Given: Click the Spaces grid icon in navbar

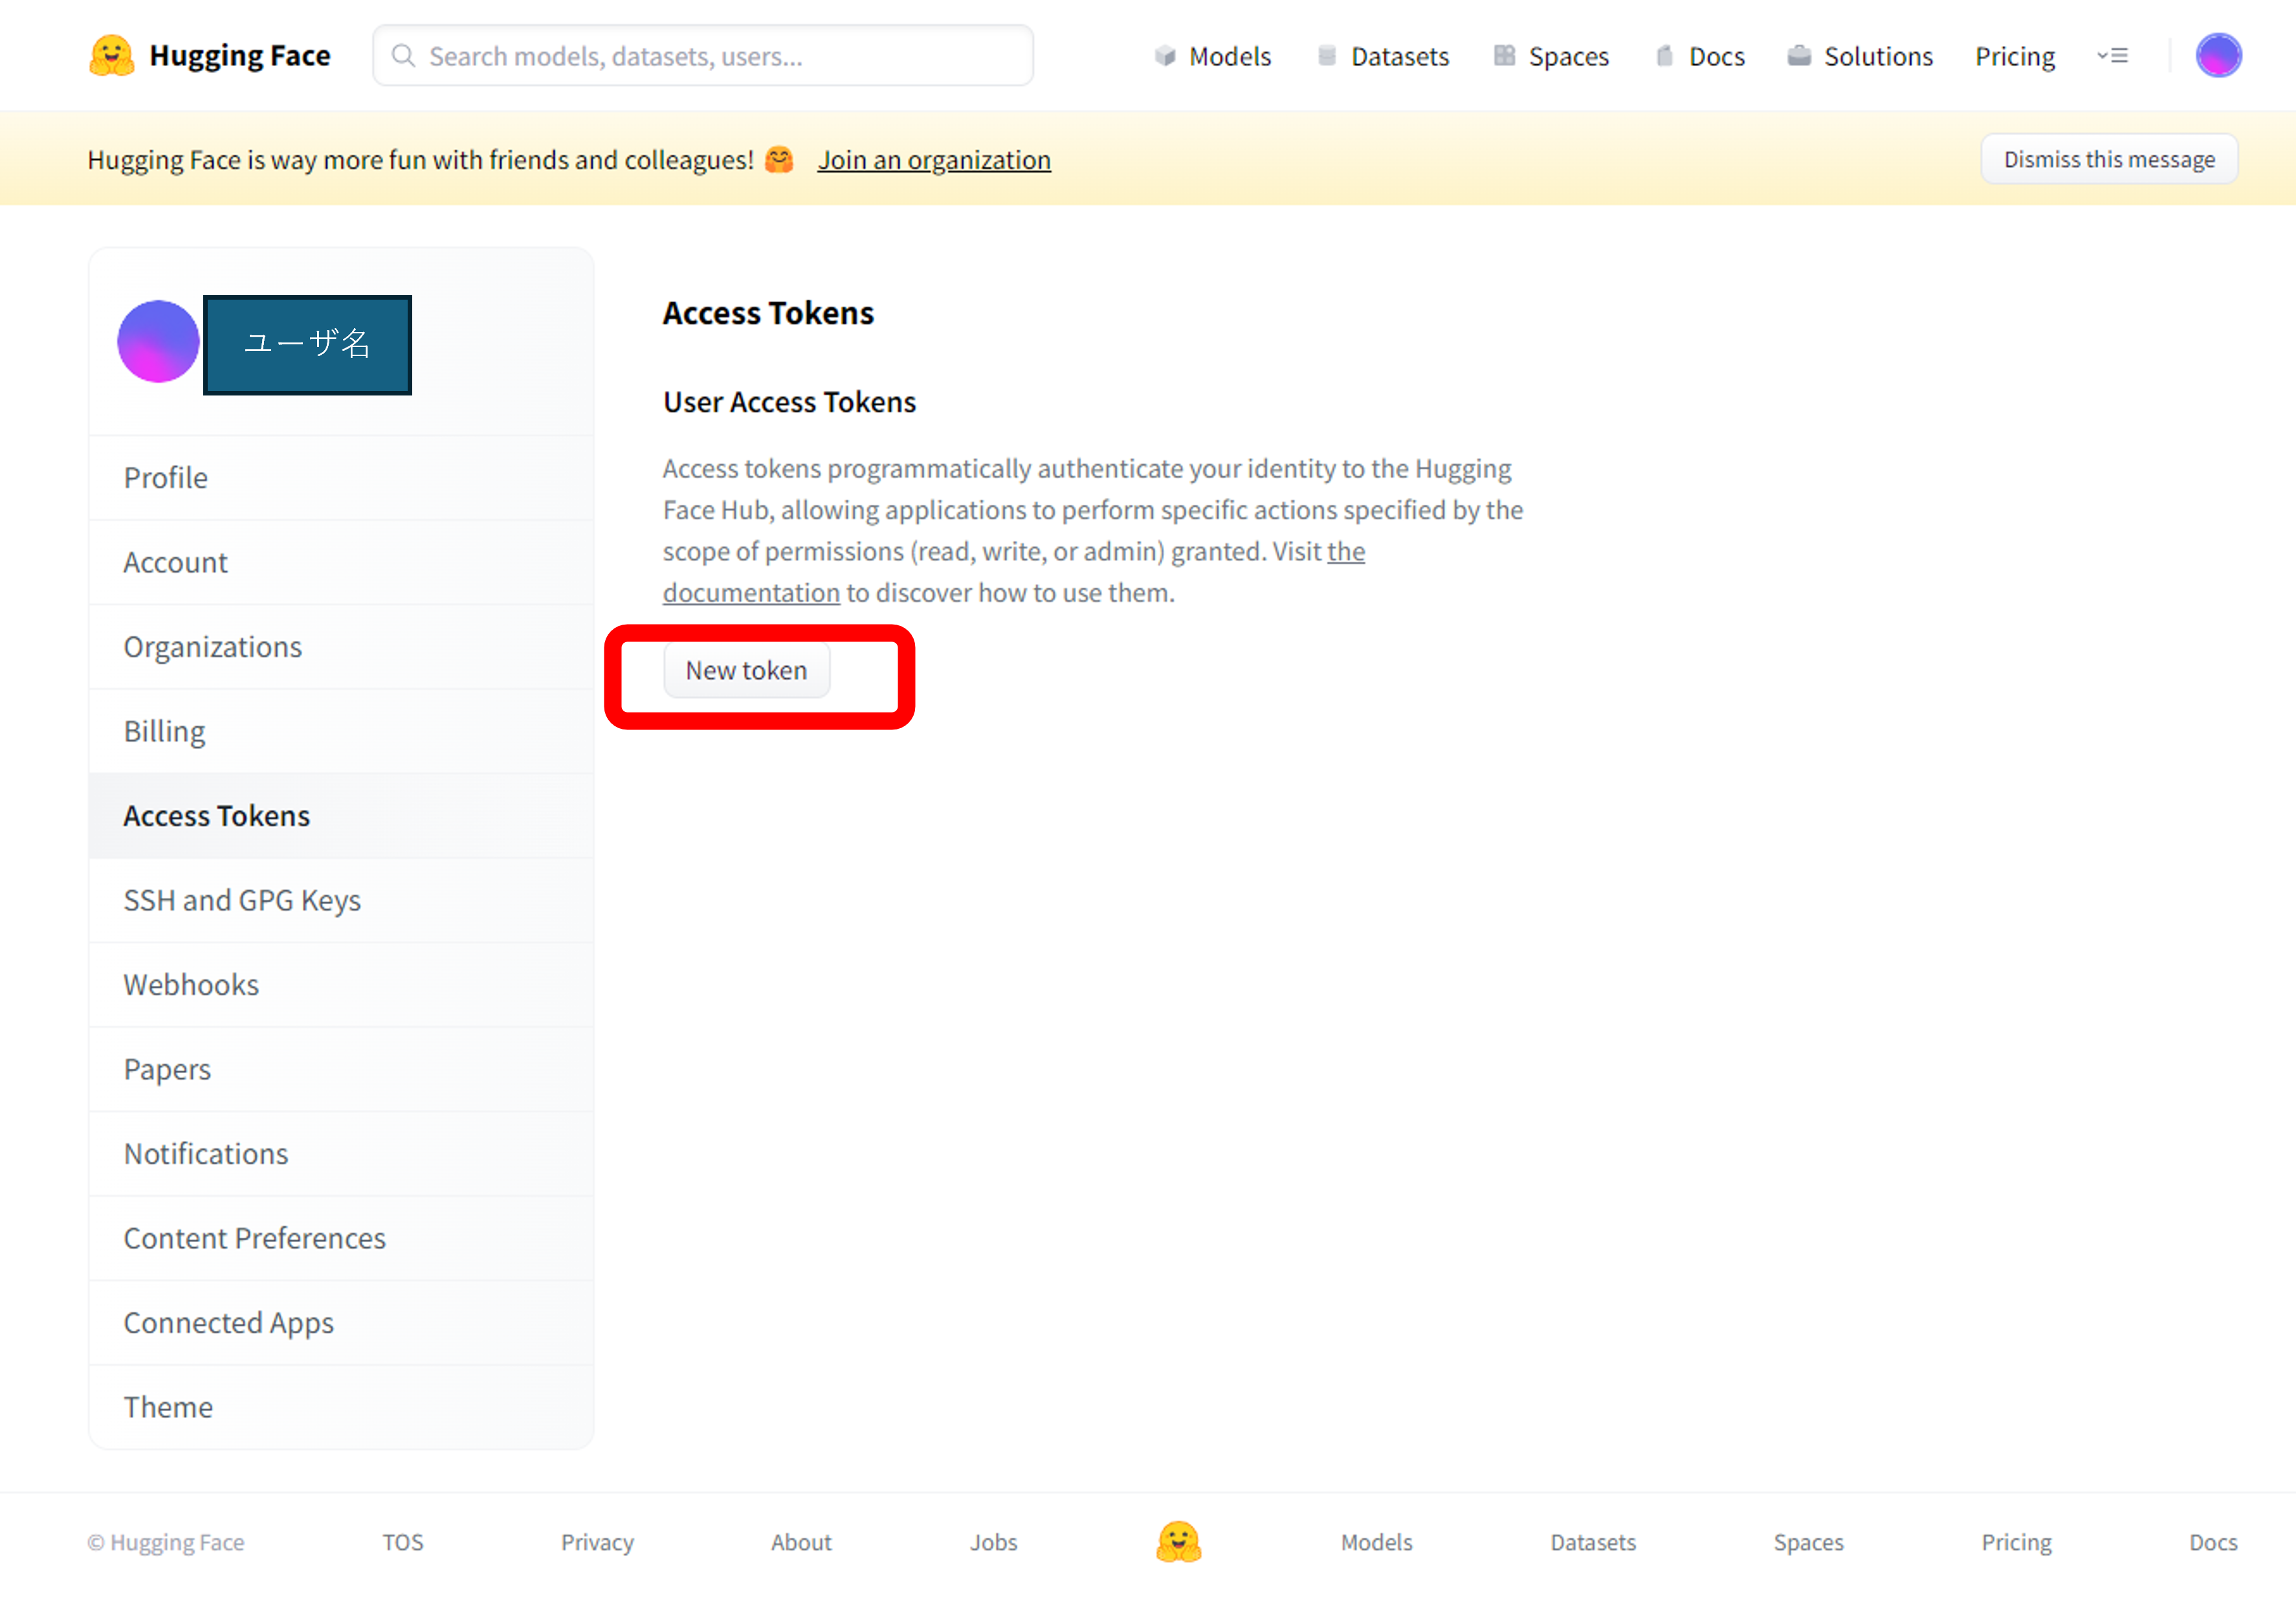Looking at the screenshot, I should coord(1504,56).
